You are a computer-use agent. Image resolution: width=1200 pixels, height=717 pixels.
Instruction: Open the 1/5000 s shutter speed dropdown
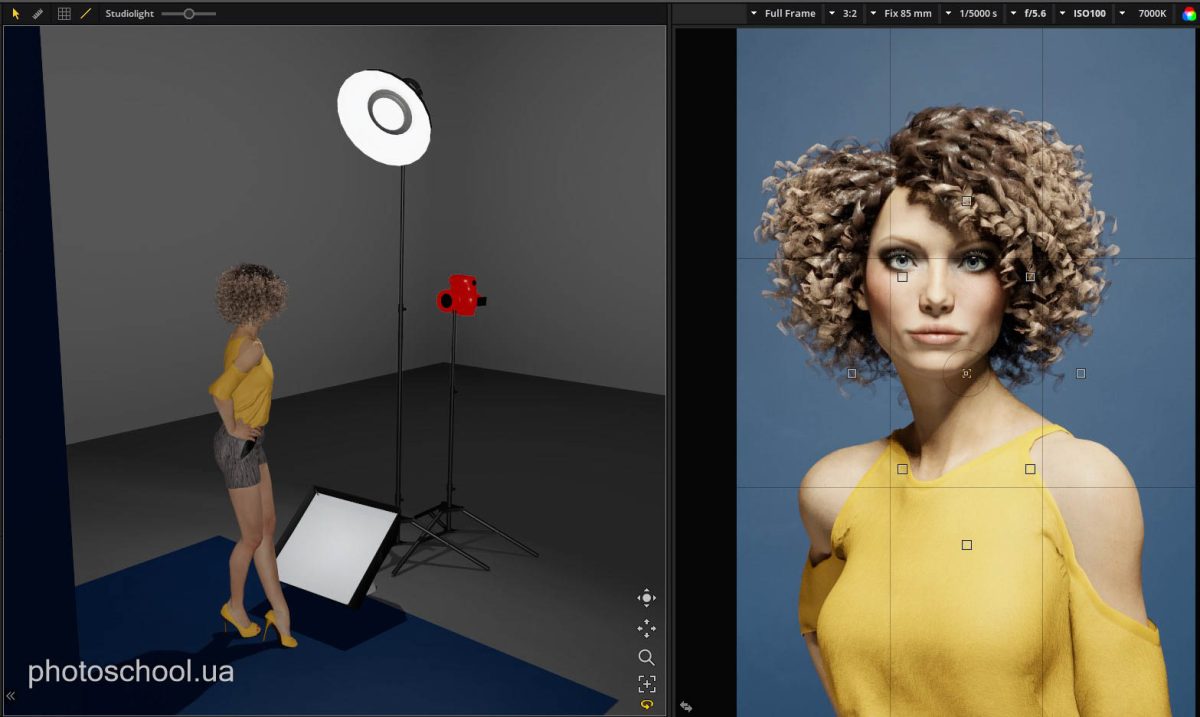point(971,14)
